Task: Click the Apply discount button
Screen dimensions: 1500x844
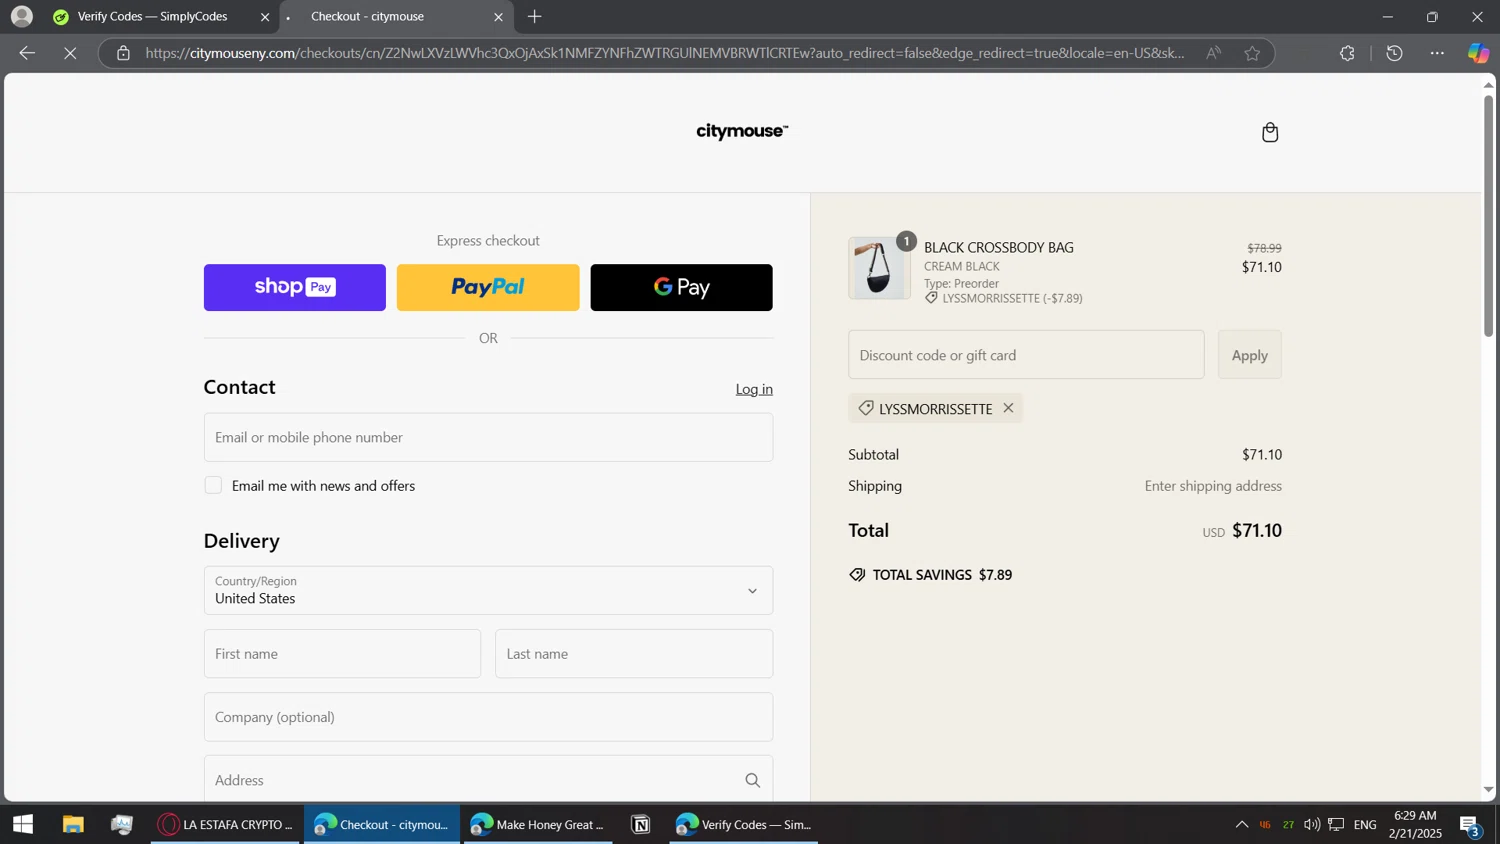Action: pos(1249,355)
